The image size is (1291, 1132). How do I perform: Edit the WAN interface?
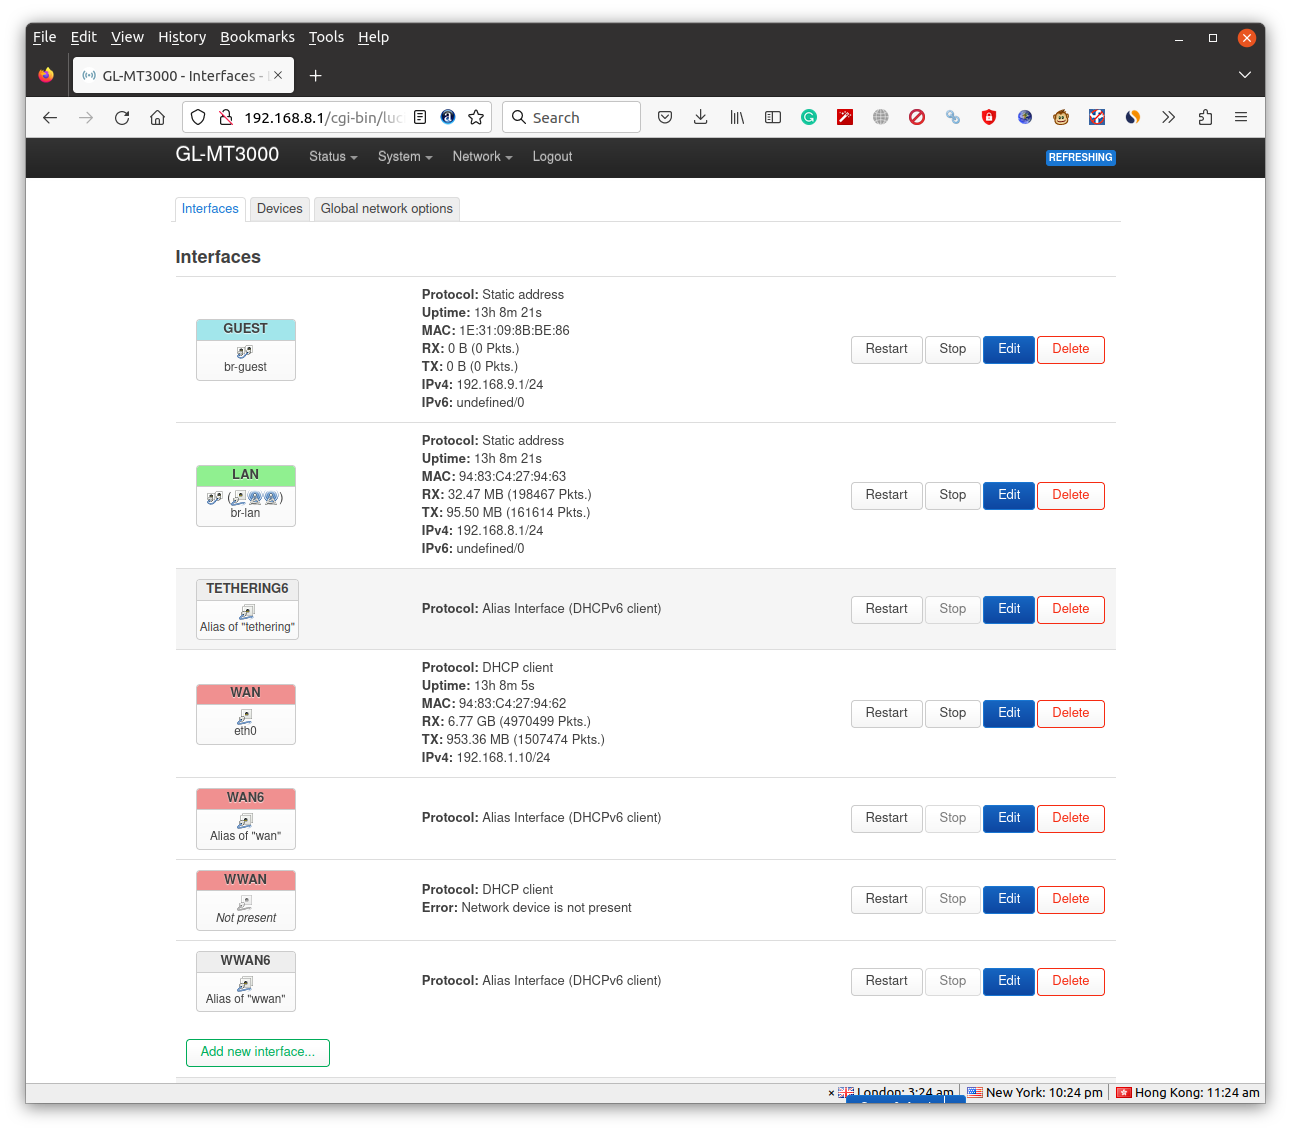click(1009, 713)
